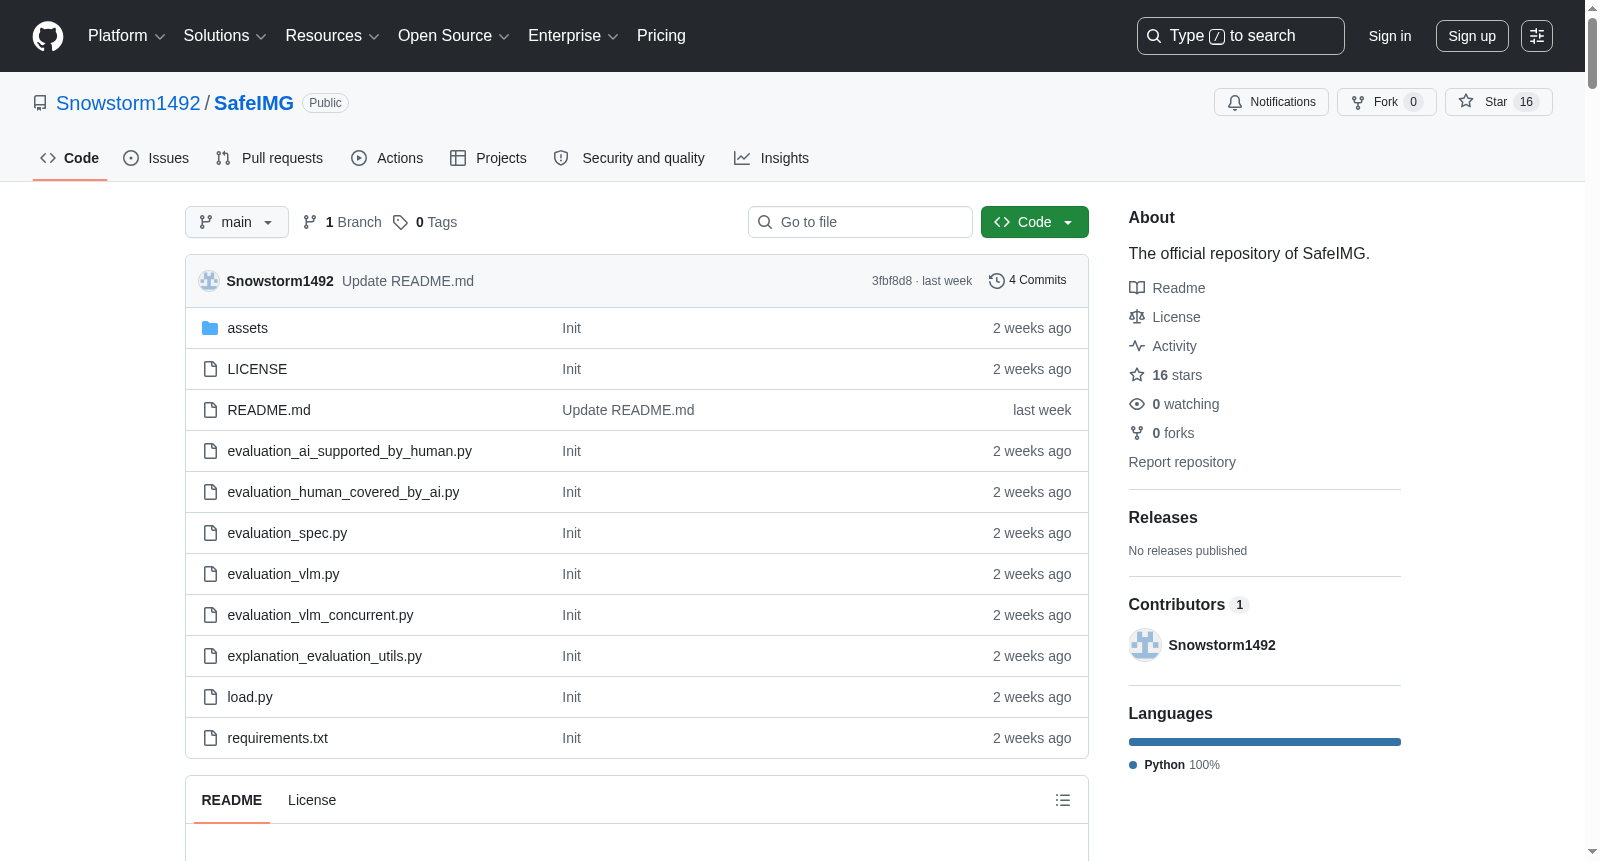Select the README tab
The image size is (1600, 861).
(x=232, y=800)
